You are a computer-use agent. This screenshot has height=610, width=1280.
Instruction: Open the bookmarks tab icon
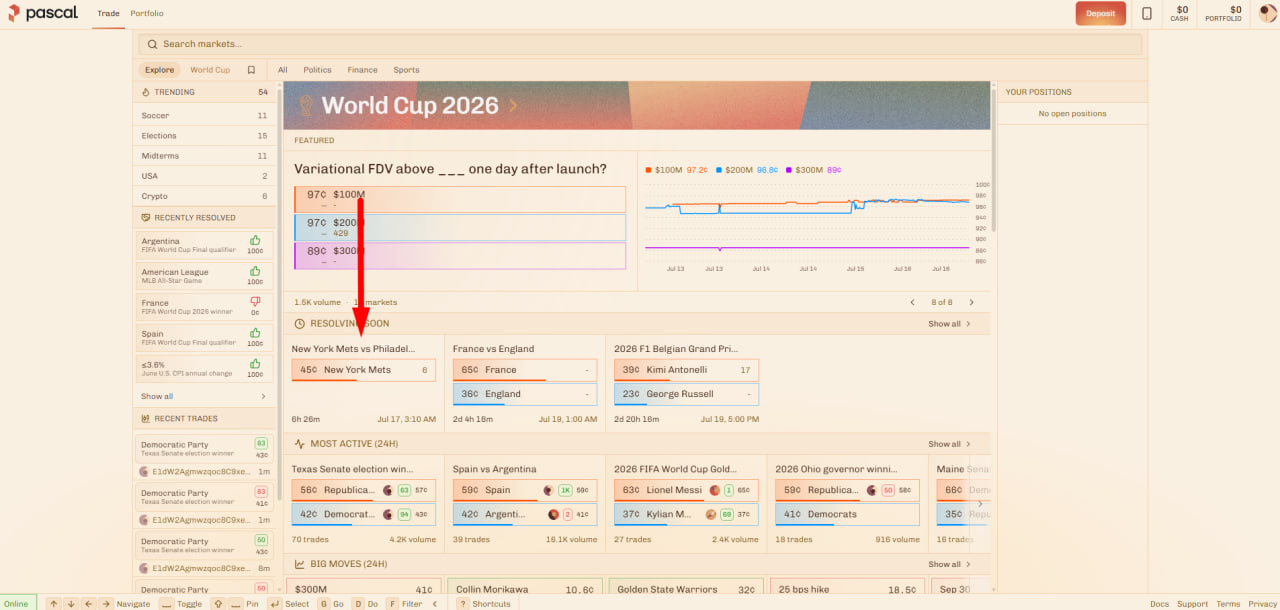[251, 70]
